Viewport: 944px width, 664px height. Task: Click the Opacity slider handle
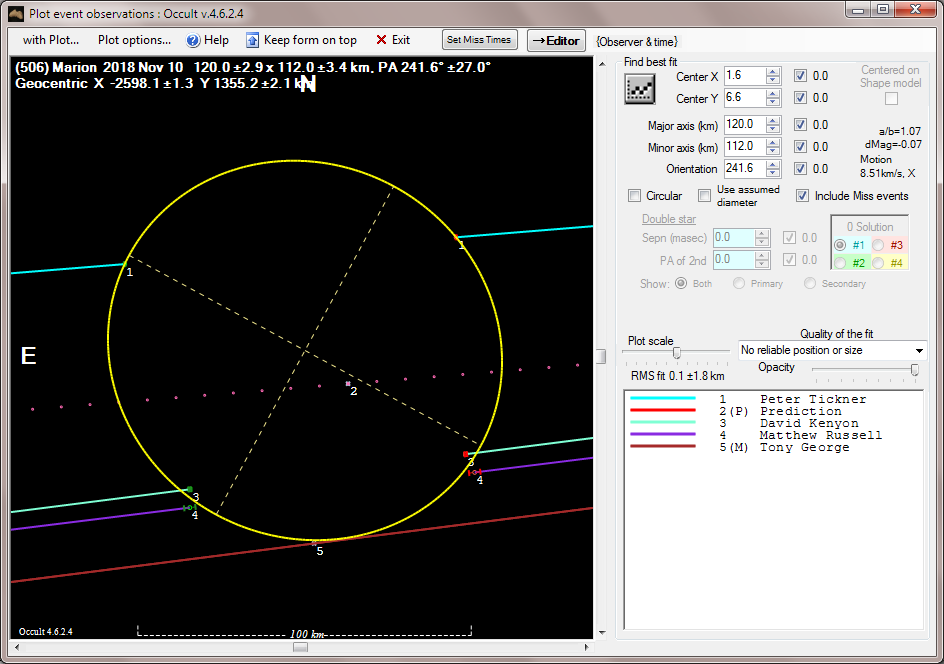click(914, 369)
